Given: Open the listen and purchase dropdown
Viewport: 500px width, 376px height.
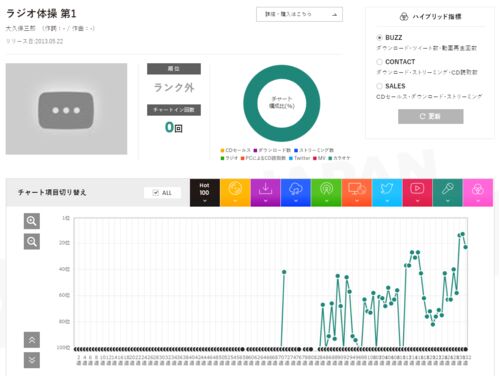Looking at the screenshot, I should point(299,14).
